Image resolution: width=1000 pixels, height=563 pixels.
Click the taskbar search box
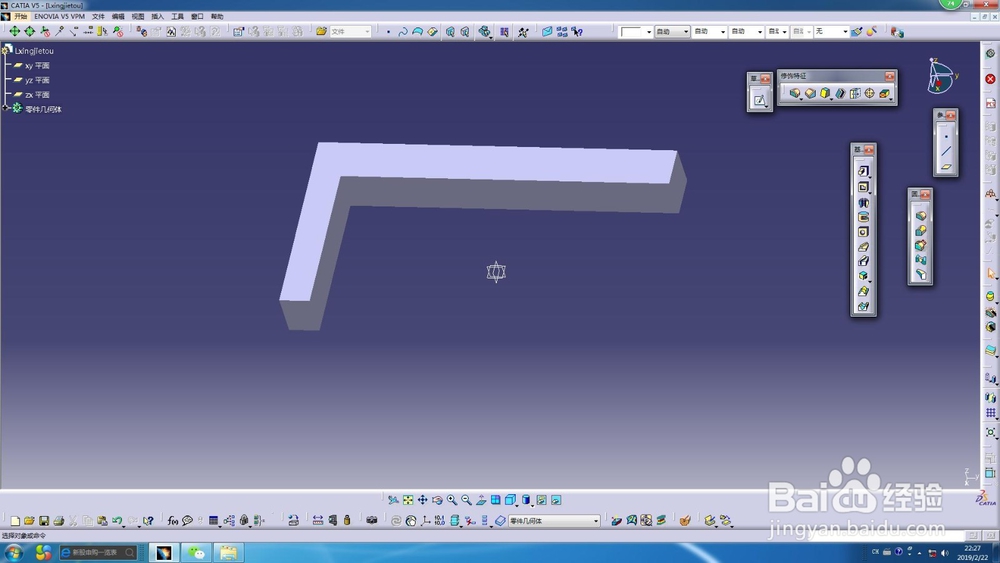click(98, 552)
